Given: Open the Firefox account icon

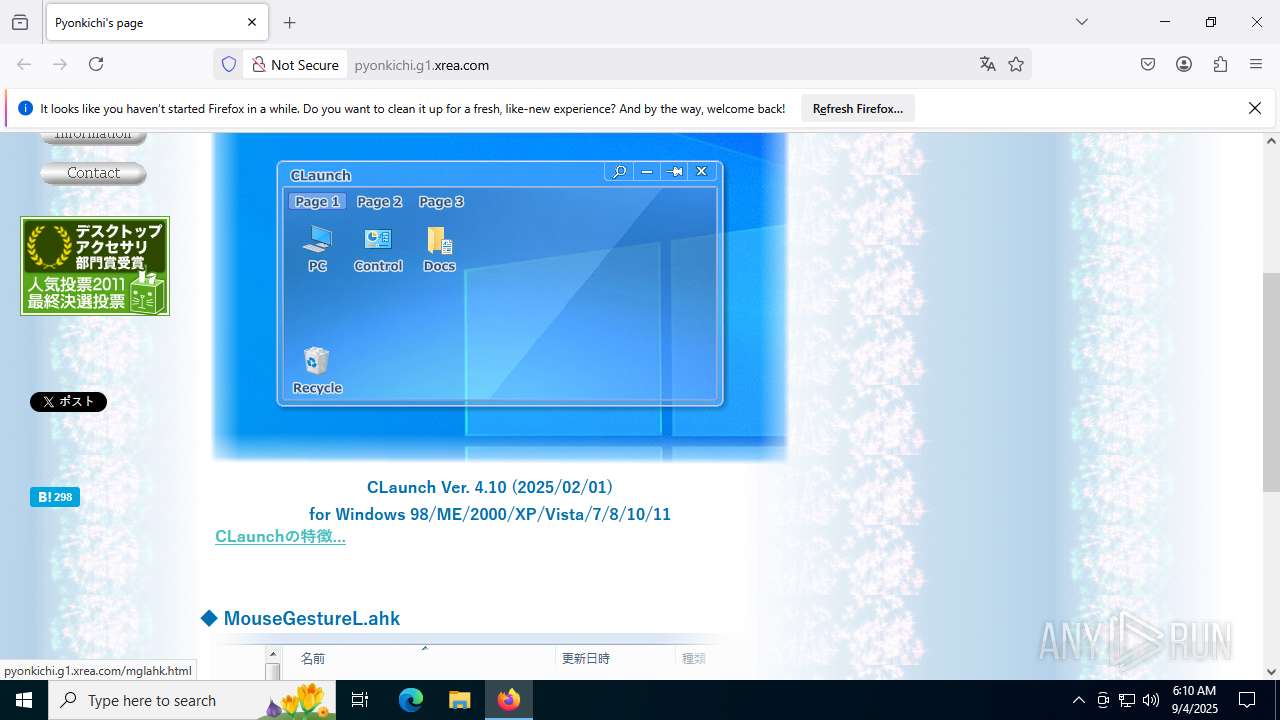Looking at the screenshot, I should click(1184, 64).
